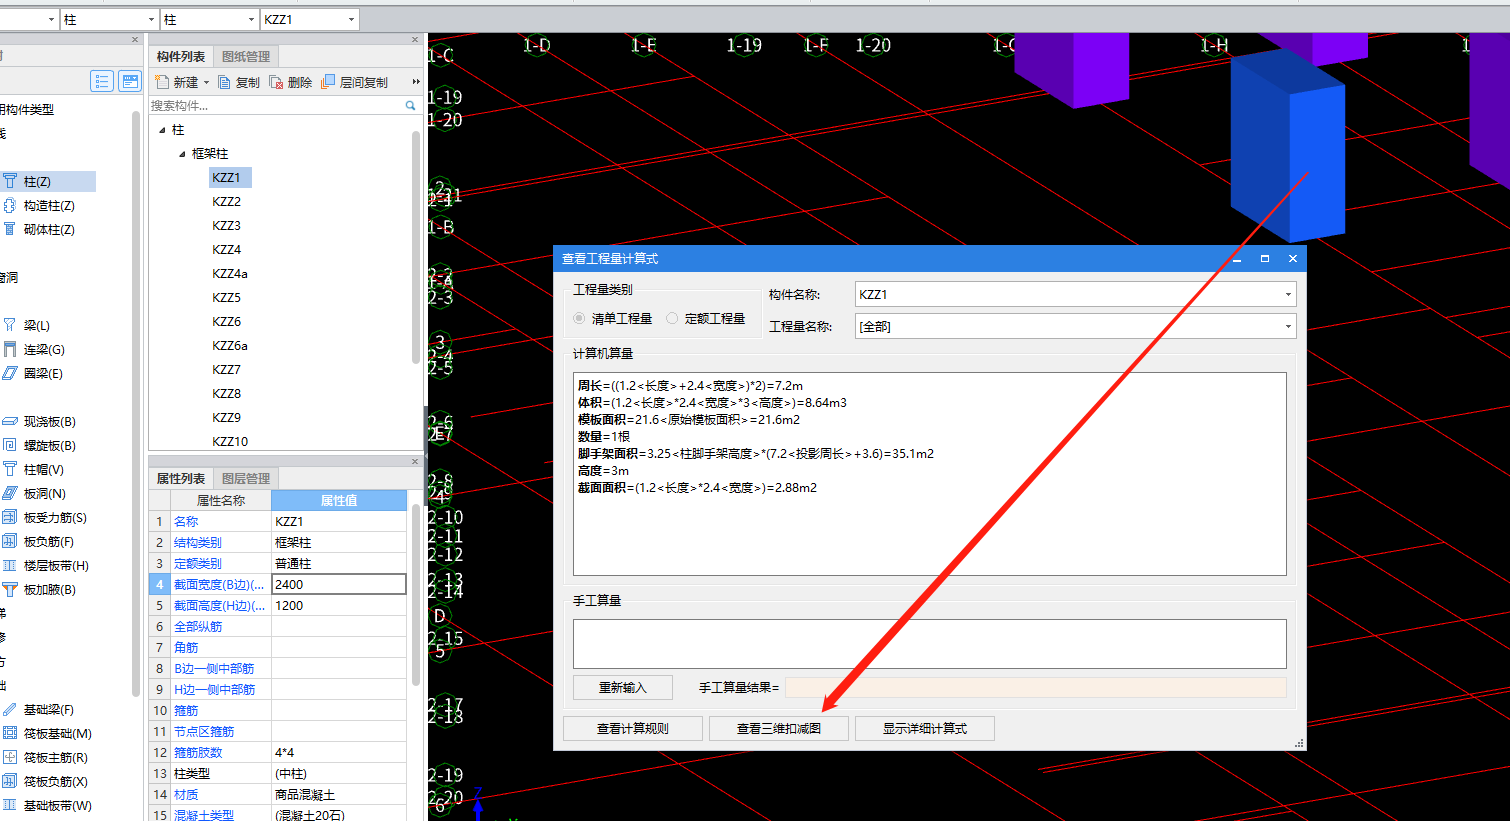Select 基础板带(W) component
This screenshot has height=821, width=1510.
coord(57,805)
